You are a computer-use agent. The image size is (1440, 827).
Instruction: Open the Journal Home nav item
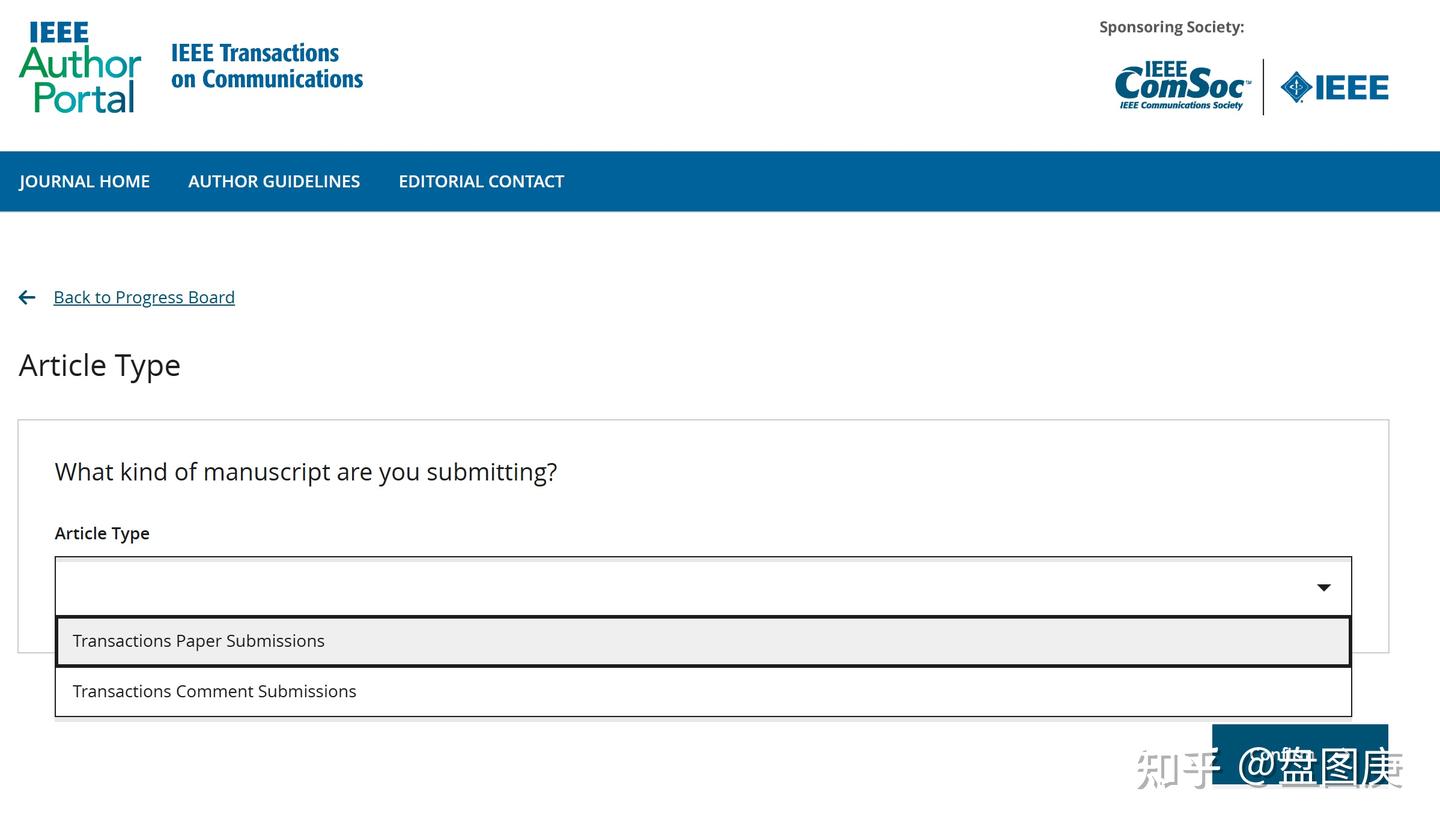coord(85,181)
